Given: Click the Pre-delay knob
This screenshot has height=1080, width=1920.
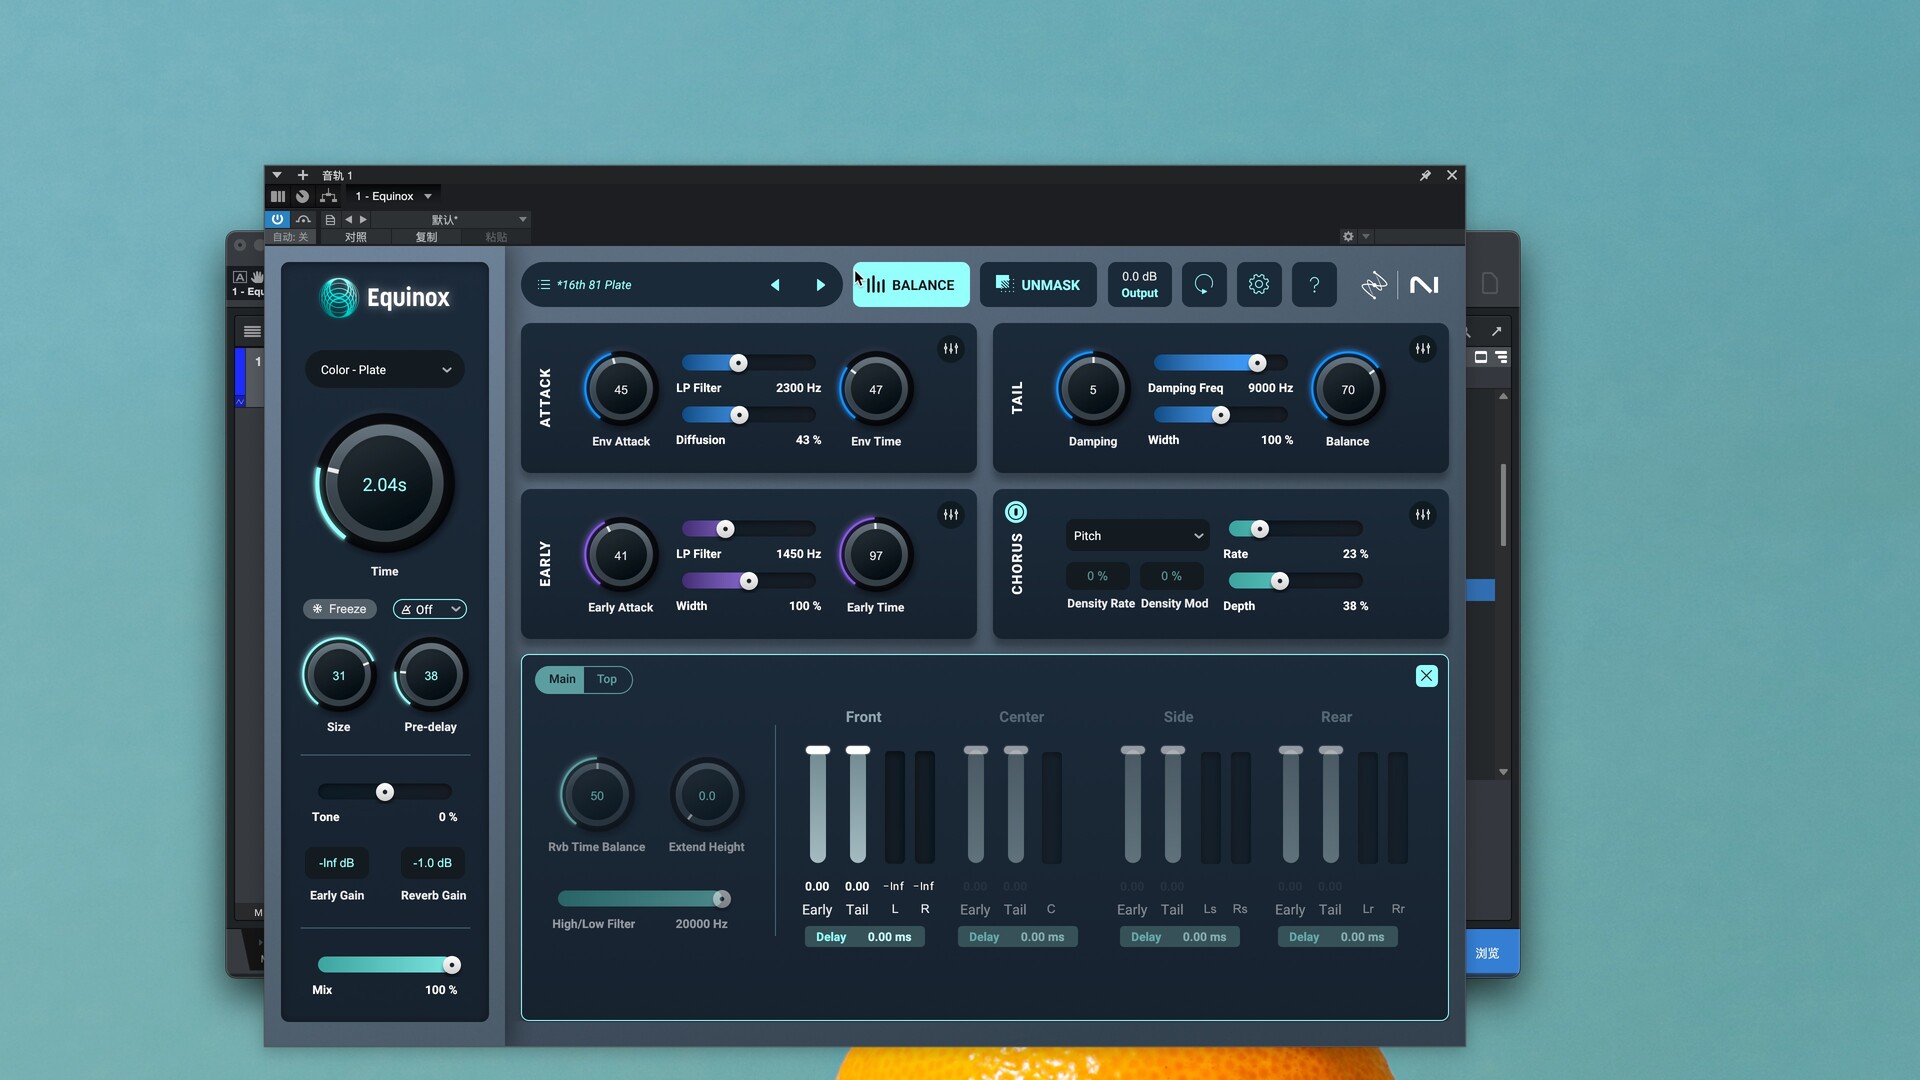Looking at the screenshot, I should pyautogui.click(x=431, y=676).
